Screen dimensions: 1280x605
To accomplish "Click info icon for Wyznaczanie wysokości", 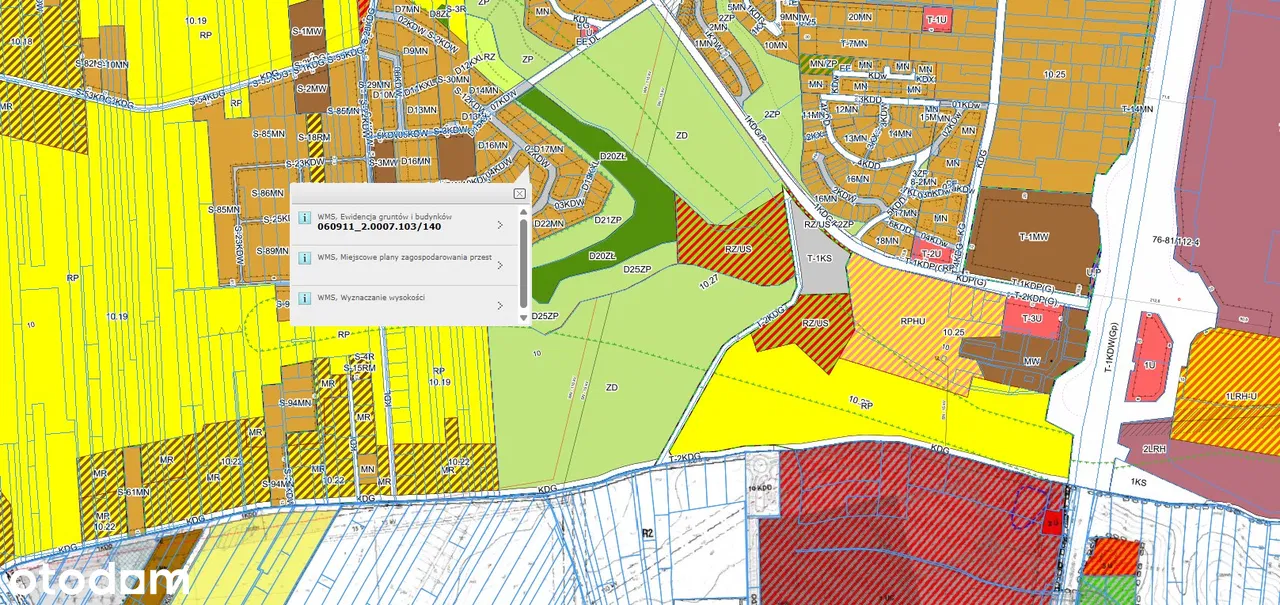I will 304,299.
